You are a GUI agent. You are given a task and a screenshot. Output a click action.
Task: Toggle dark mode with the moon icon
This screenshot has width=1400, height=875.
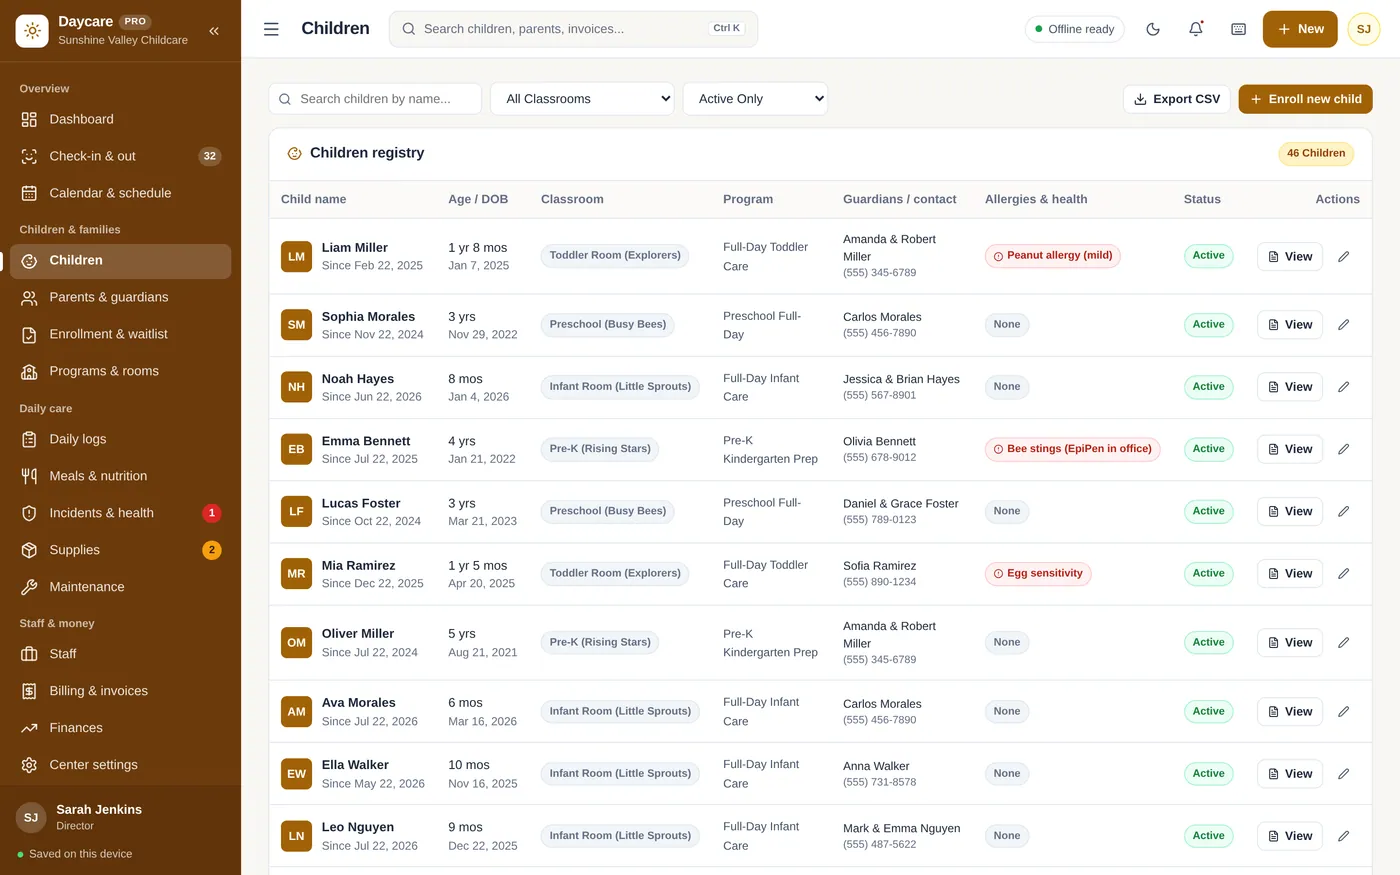tap(1153, 29)
